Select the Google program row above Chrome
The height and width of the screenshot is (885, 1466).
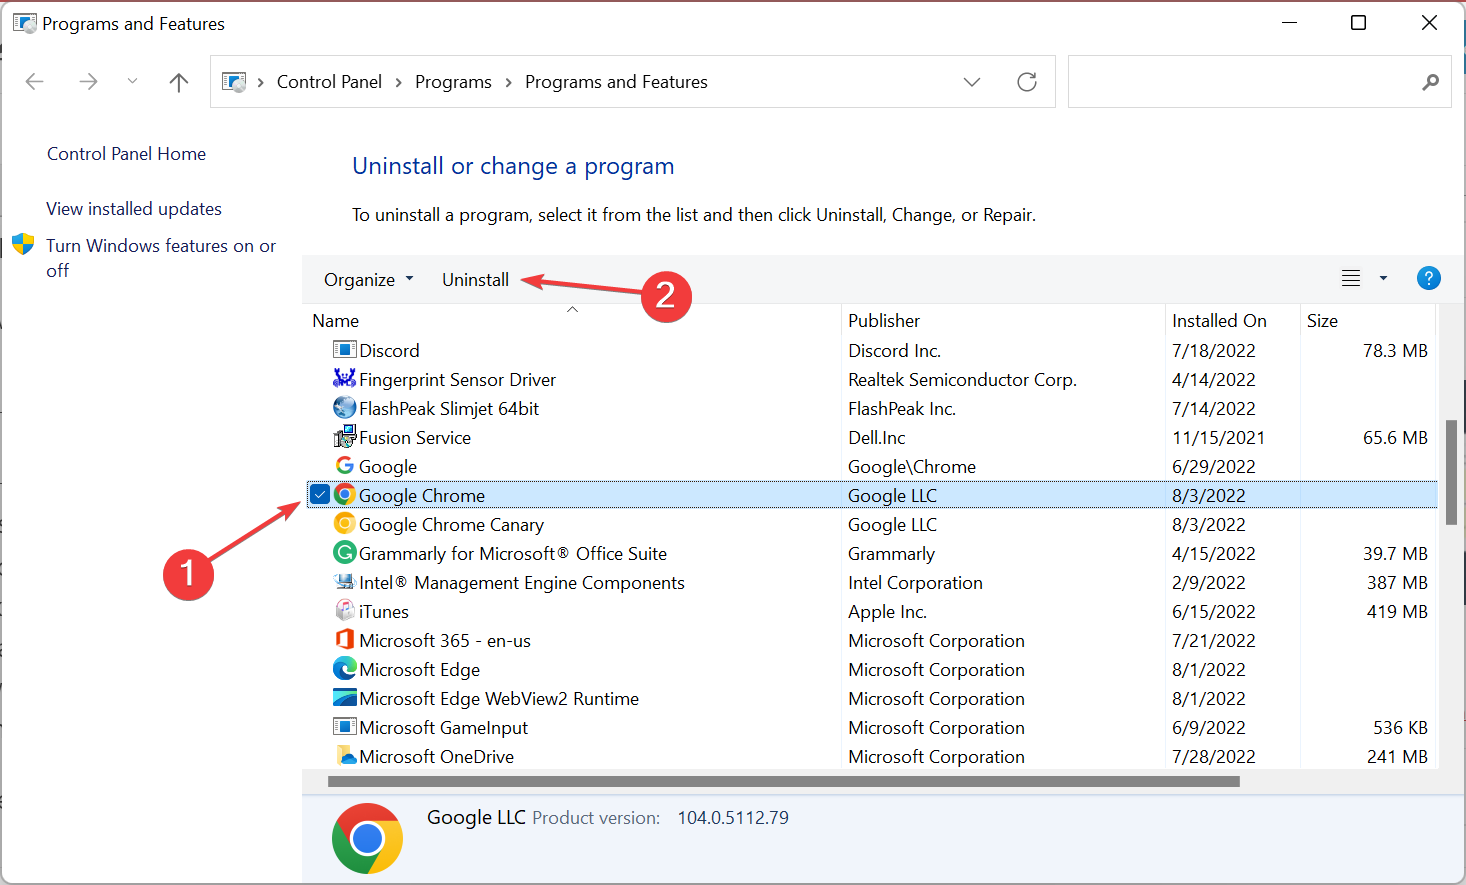pyautogui.click(x=870, y=466)
